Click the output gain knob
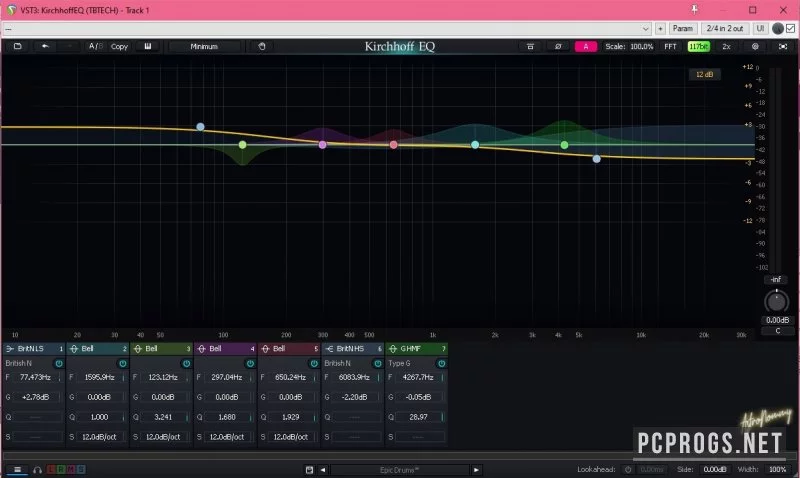The height and width of the screenshot is (478, 800). (x=776, y=301)
